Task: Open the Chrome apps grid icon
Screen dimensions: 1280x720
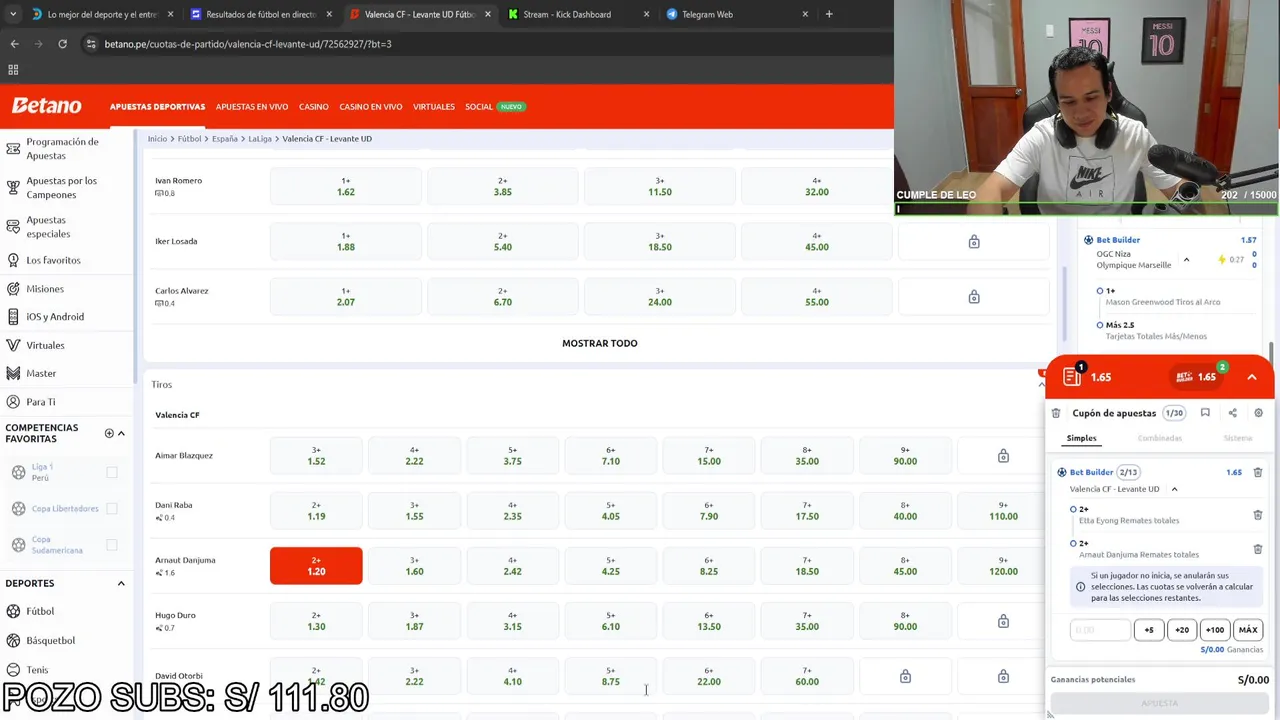Action: [x=13, y=70]
